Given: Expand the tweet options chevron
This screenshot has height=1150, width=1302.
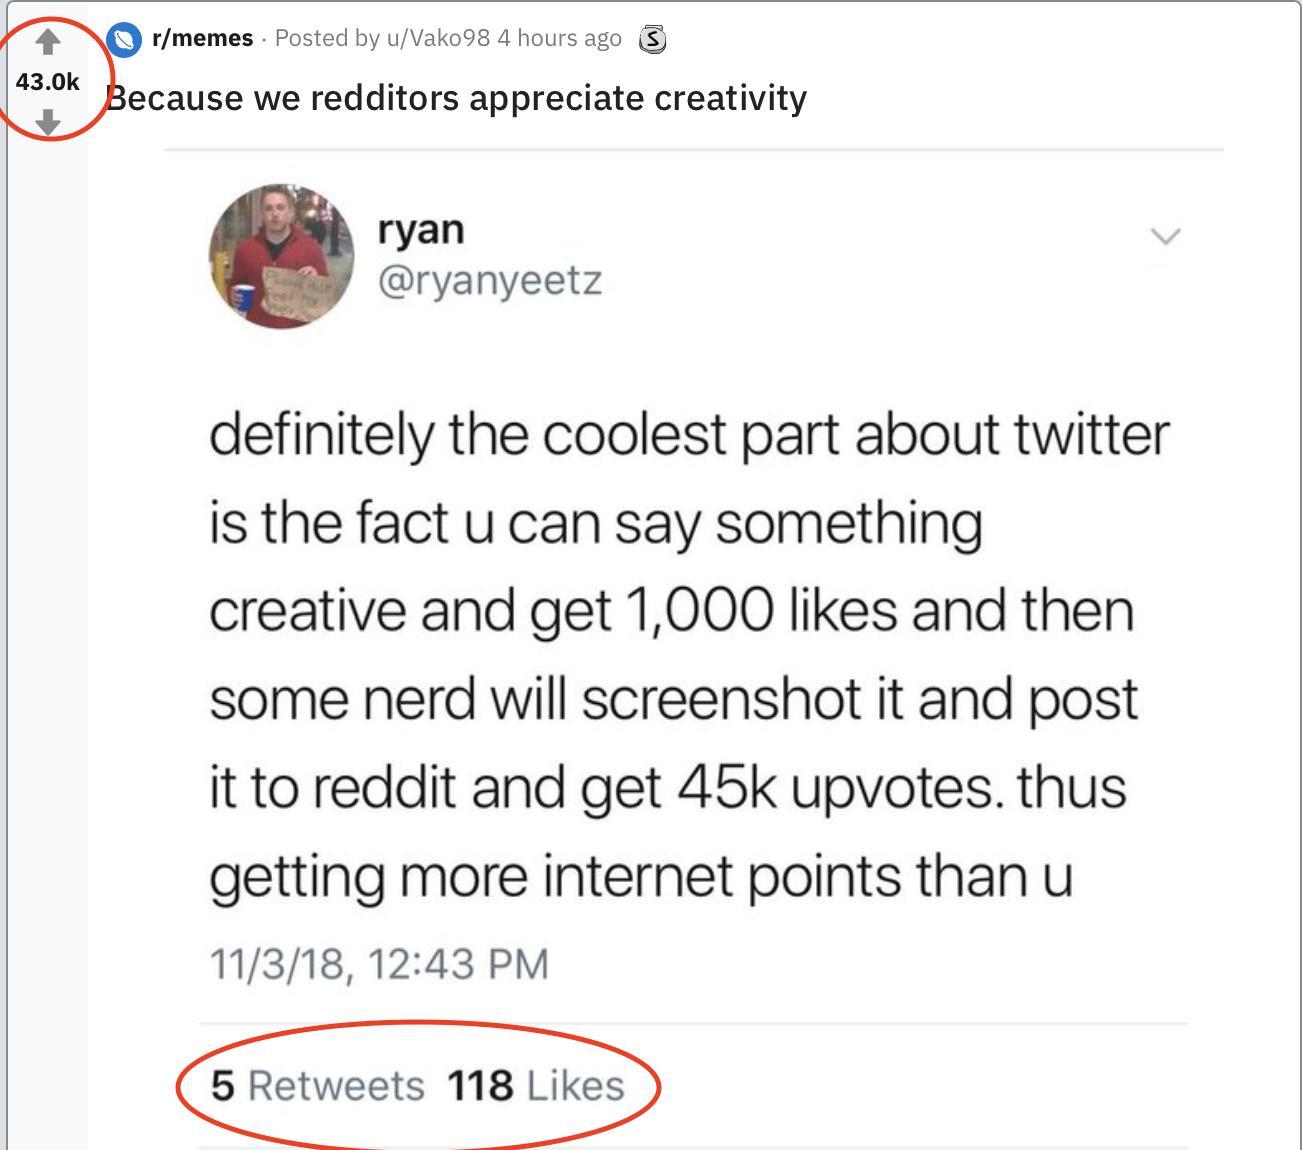Looking at the screenshot, I should [1165, 237].
